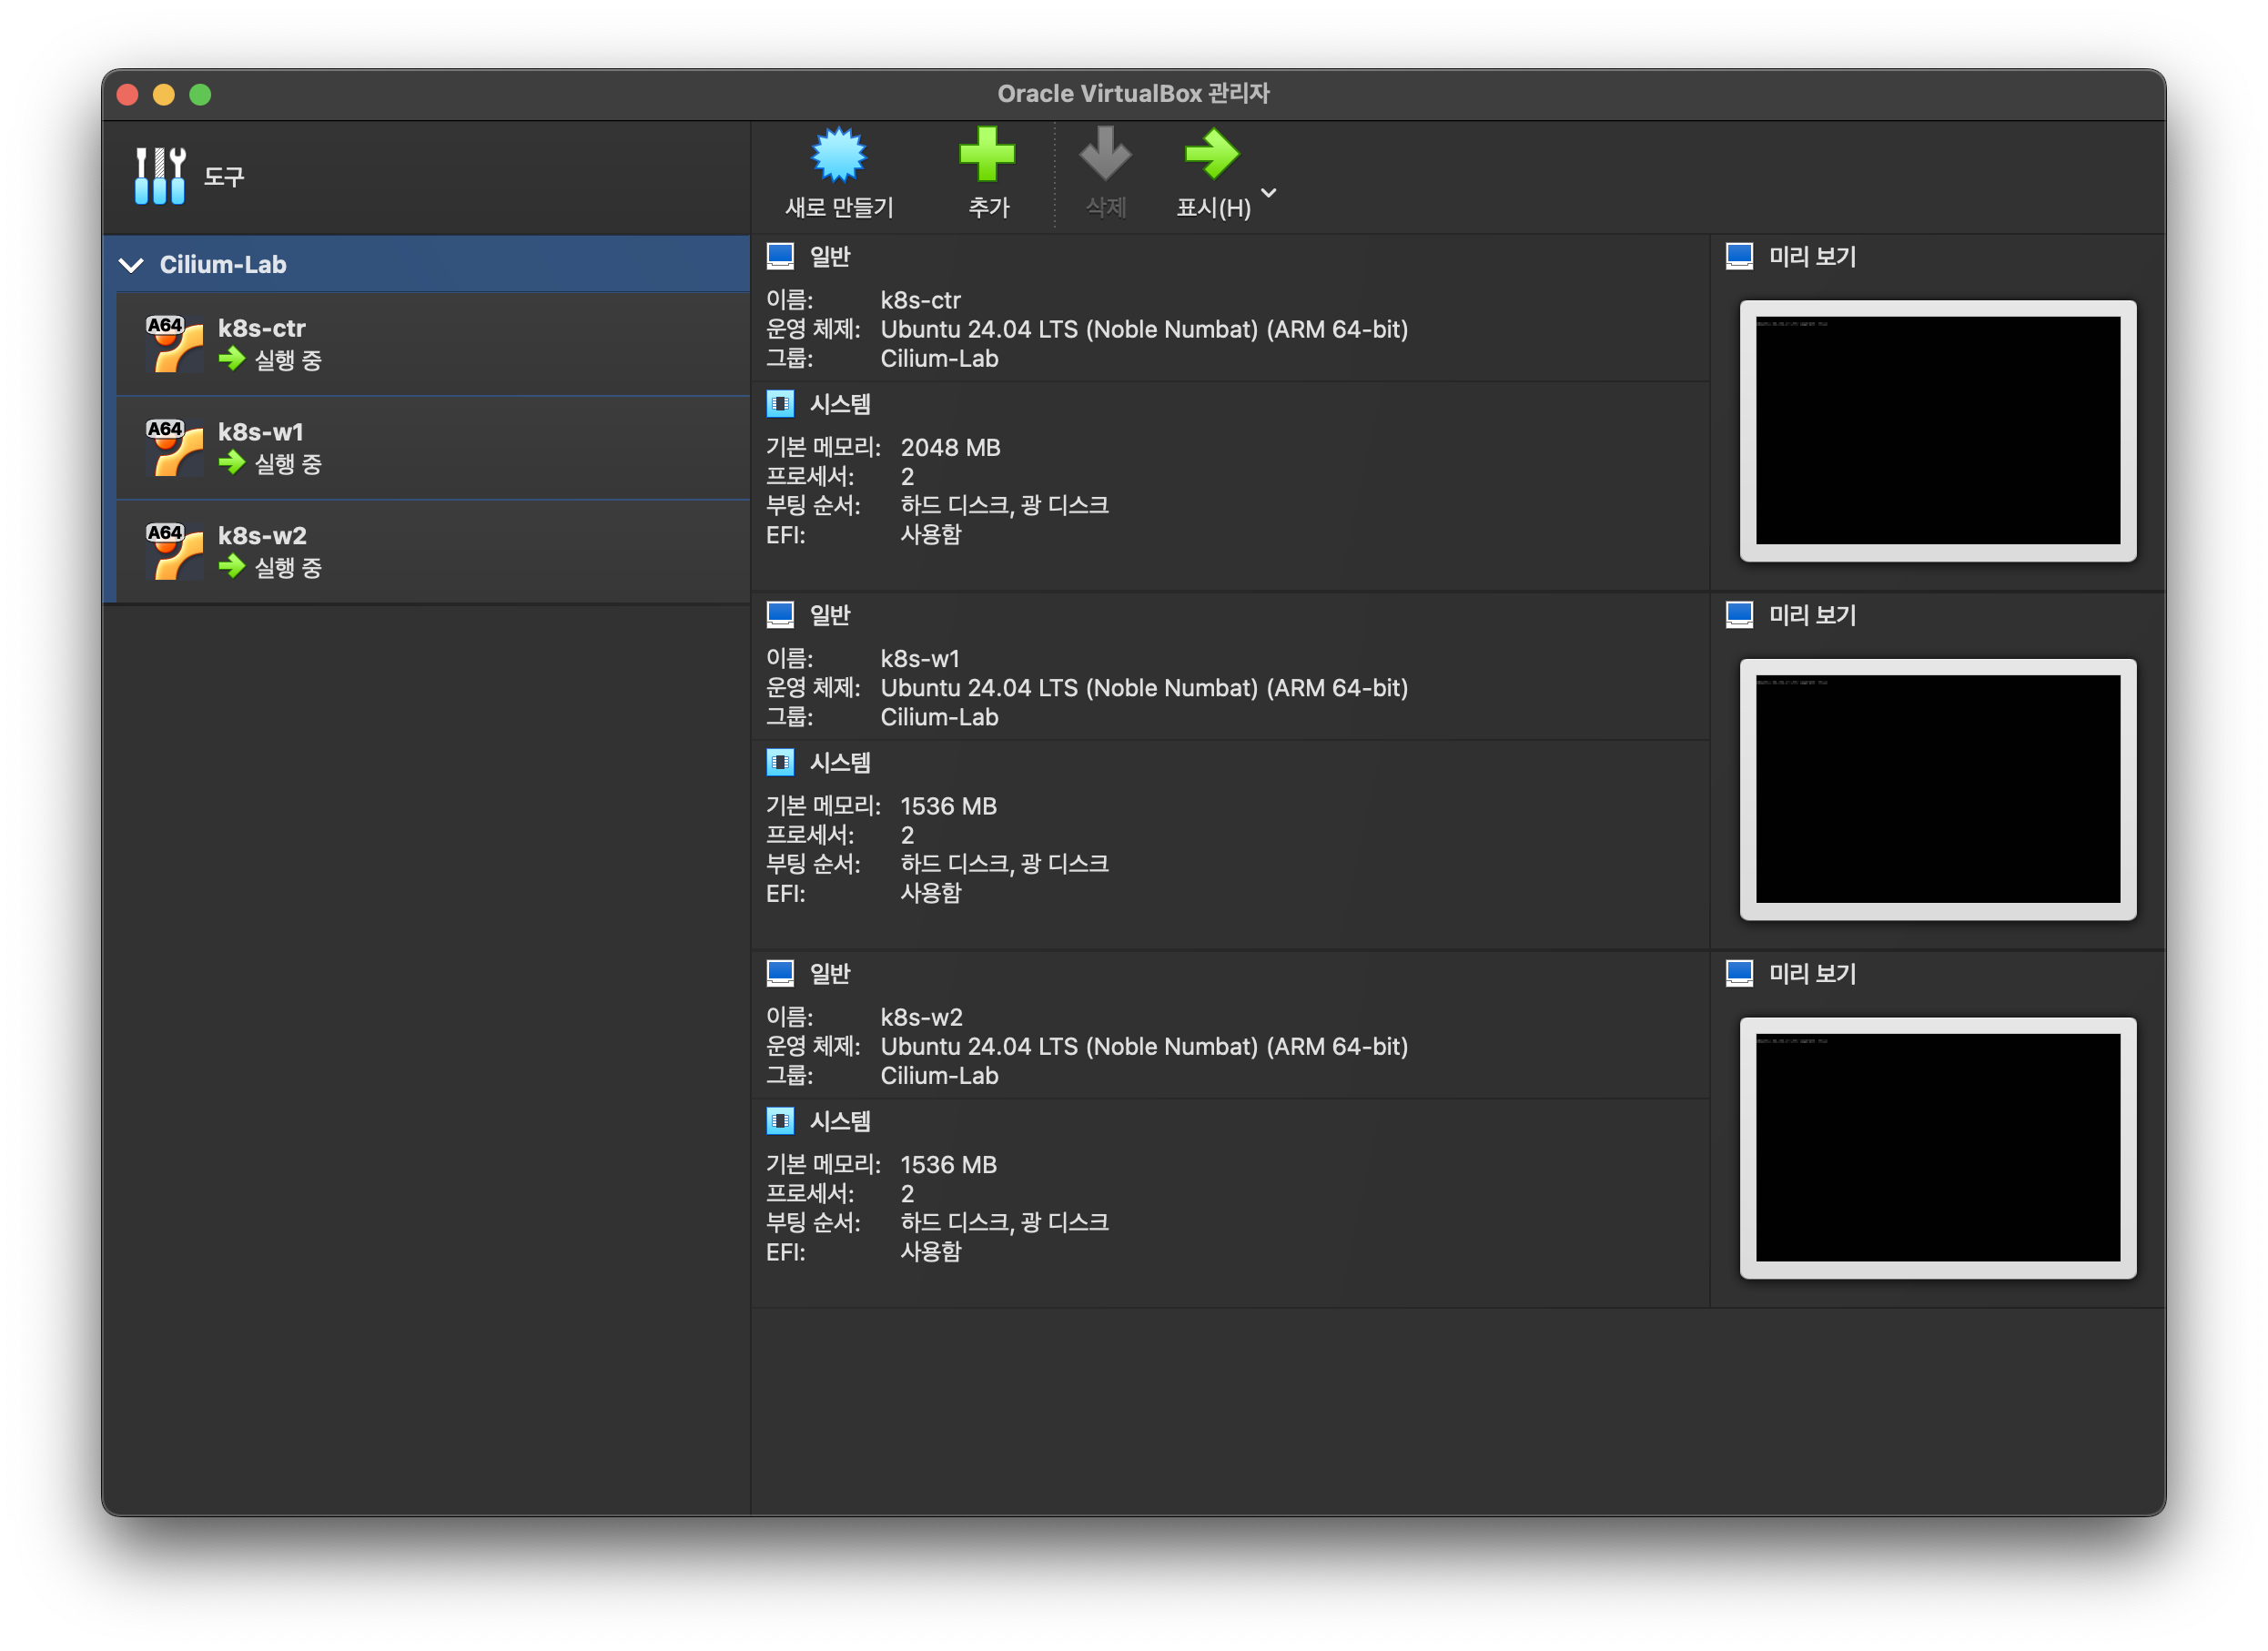Open k8s-ctr System (시스템) section header
Screen dimensions: 2268x1651
point(840,404)
